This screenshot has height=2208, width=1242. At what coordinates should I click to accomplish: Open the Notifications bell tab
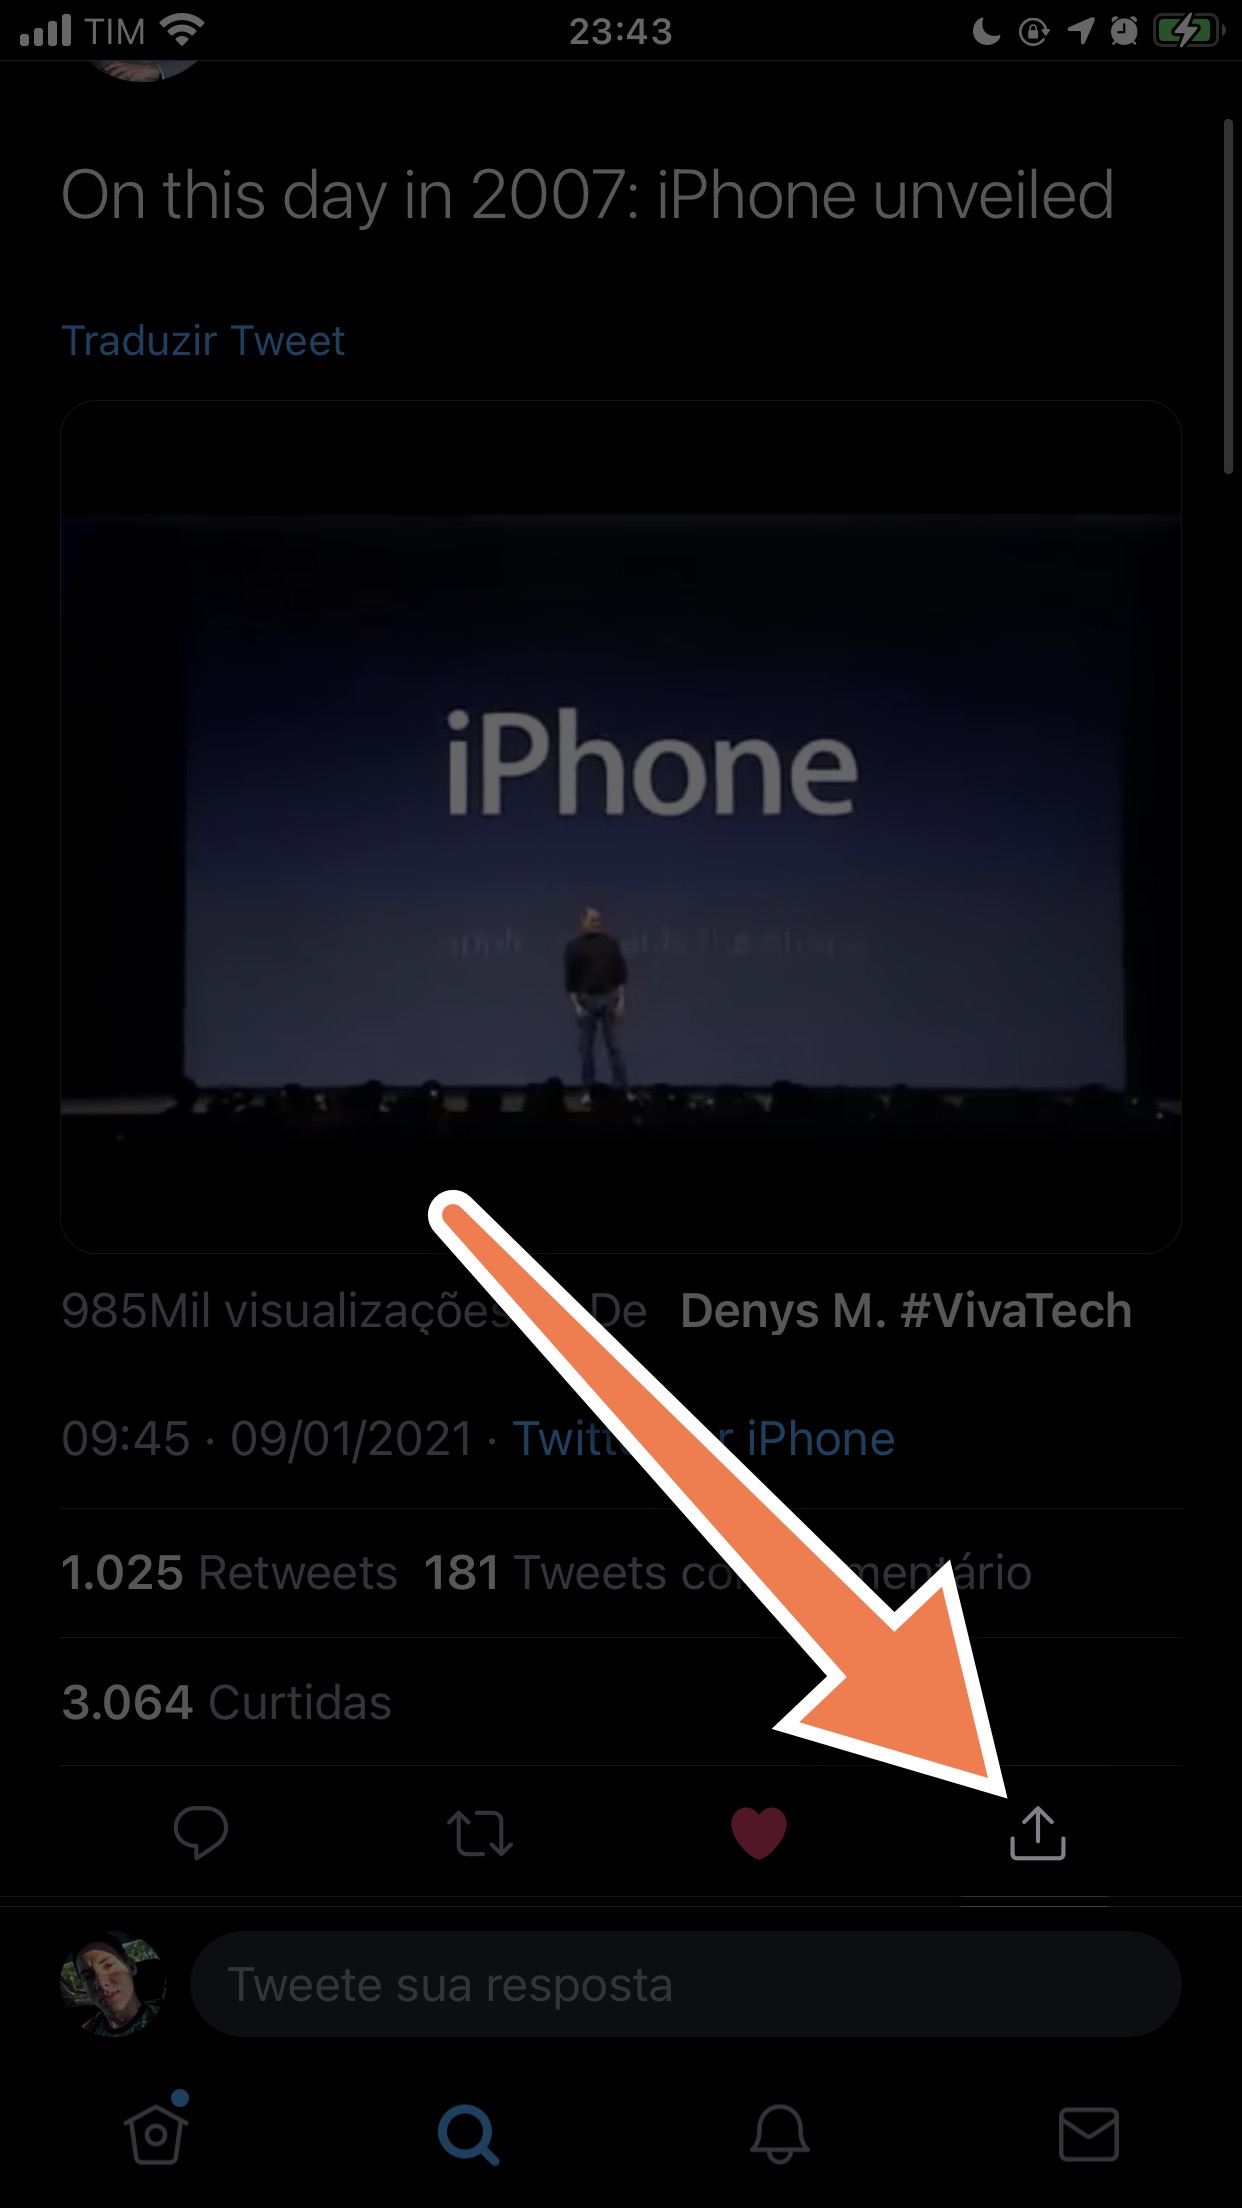coord(779,2133)
